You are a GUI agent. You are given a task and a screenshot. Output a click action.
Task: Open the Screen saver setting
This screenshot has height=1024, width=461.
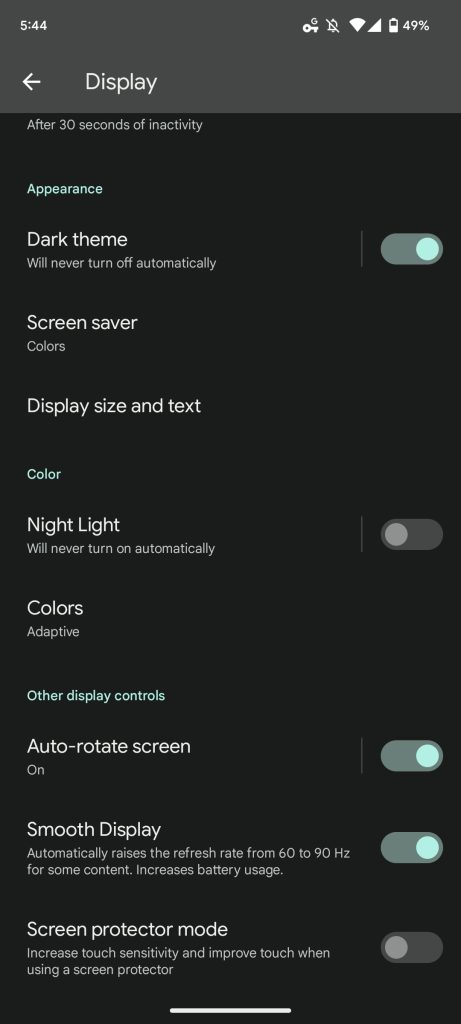(230, 332)
